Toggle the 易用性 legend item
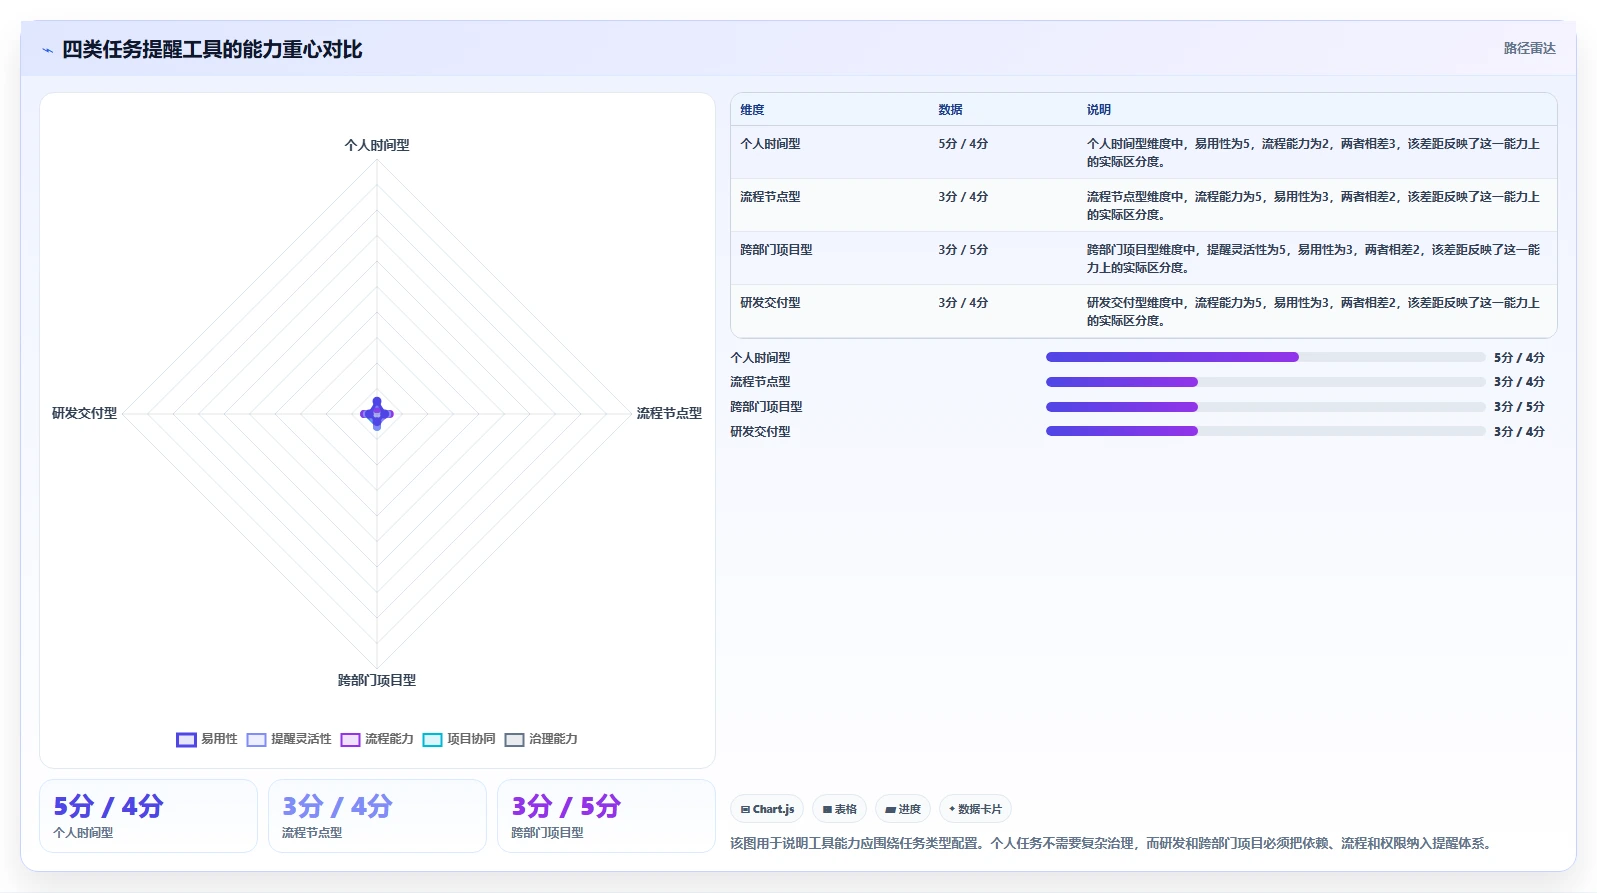This screenshot has height=893, width=1597. click(x=207, y=739)
